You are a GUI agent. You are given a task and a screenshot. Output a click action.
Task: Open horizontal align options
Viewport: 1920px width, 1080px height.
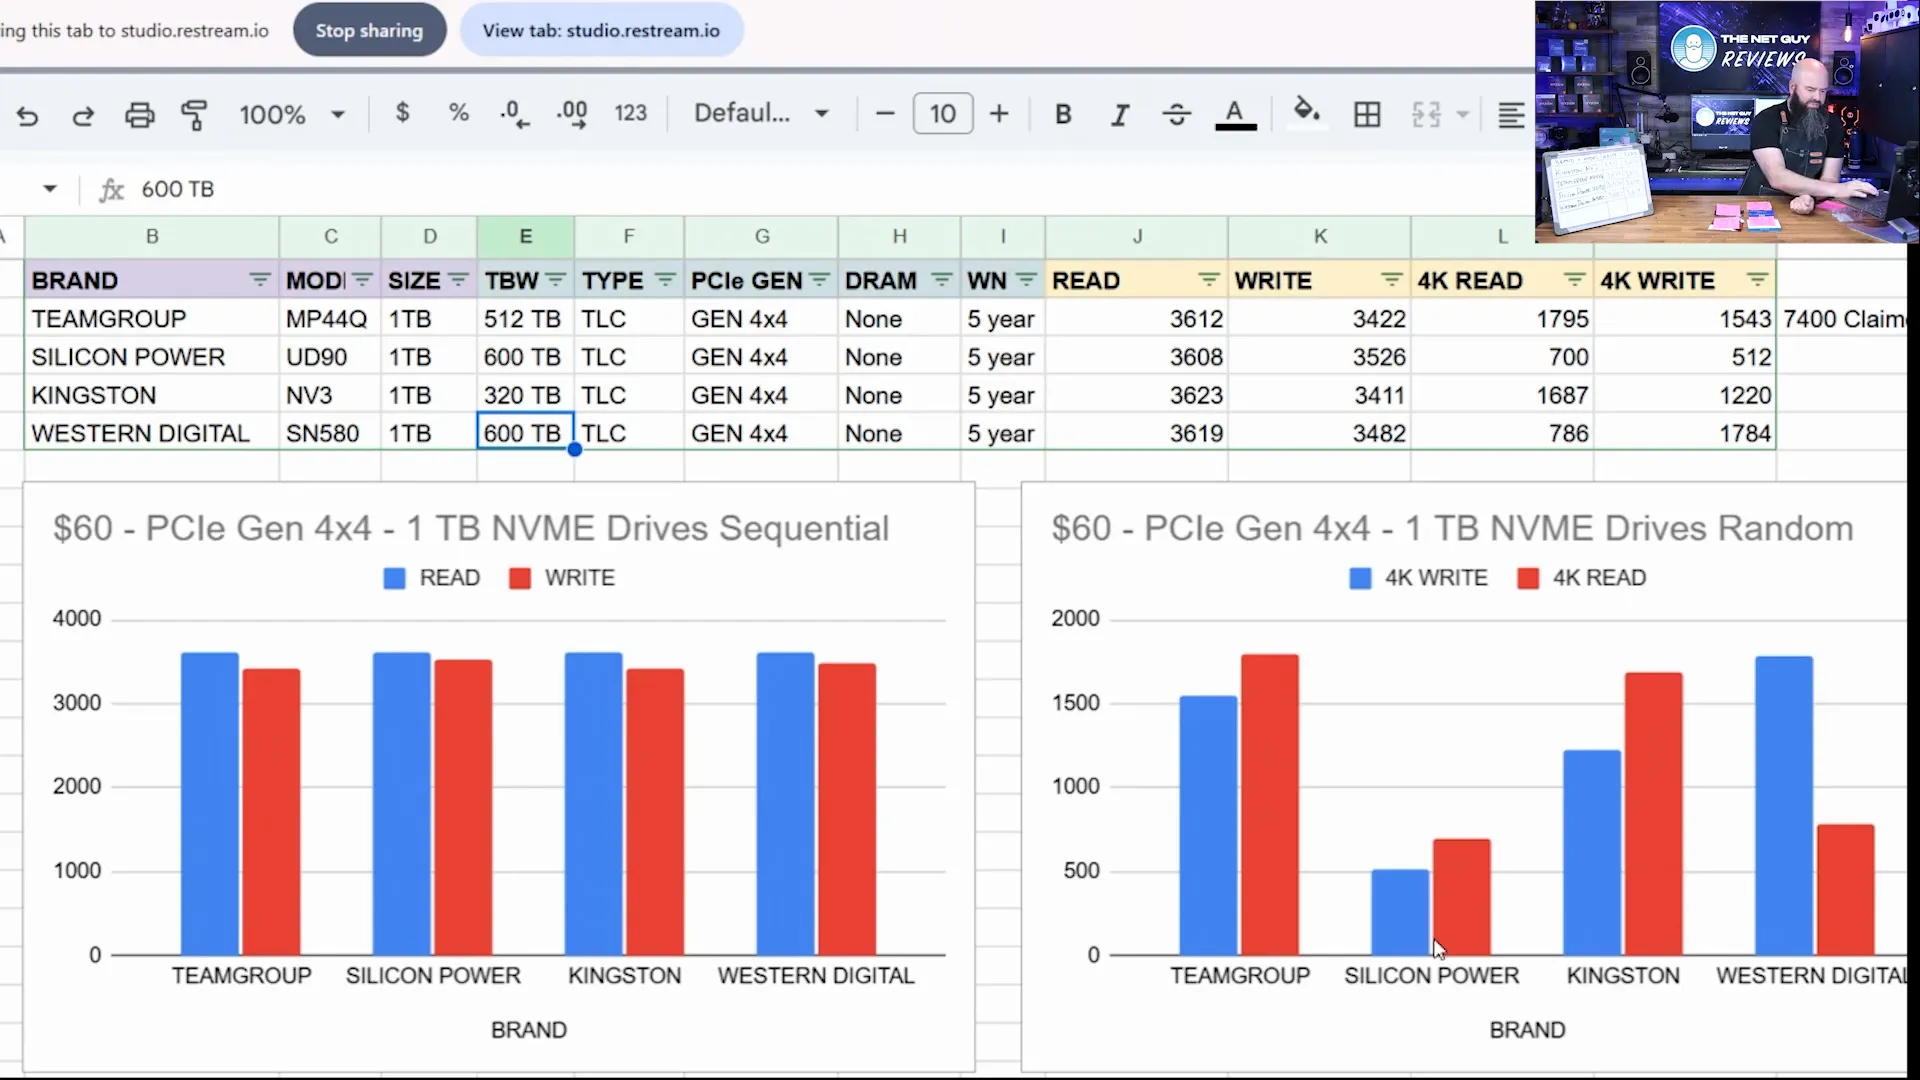click(x=1511, y=114)
